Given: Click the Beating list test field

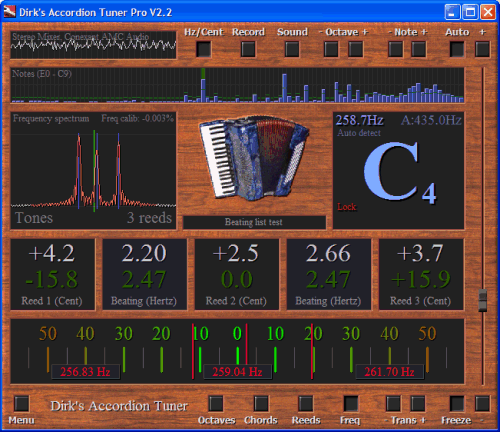Looking at the screenshot, I should (x=254, y=222).
